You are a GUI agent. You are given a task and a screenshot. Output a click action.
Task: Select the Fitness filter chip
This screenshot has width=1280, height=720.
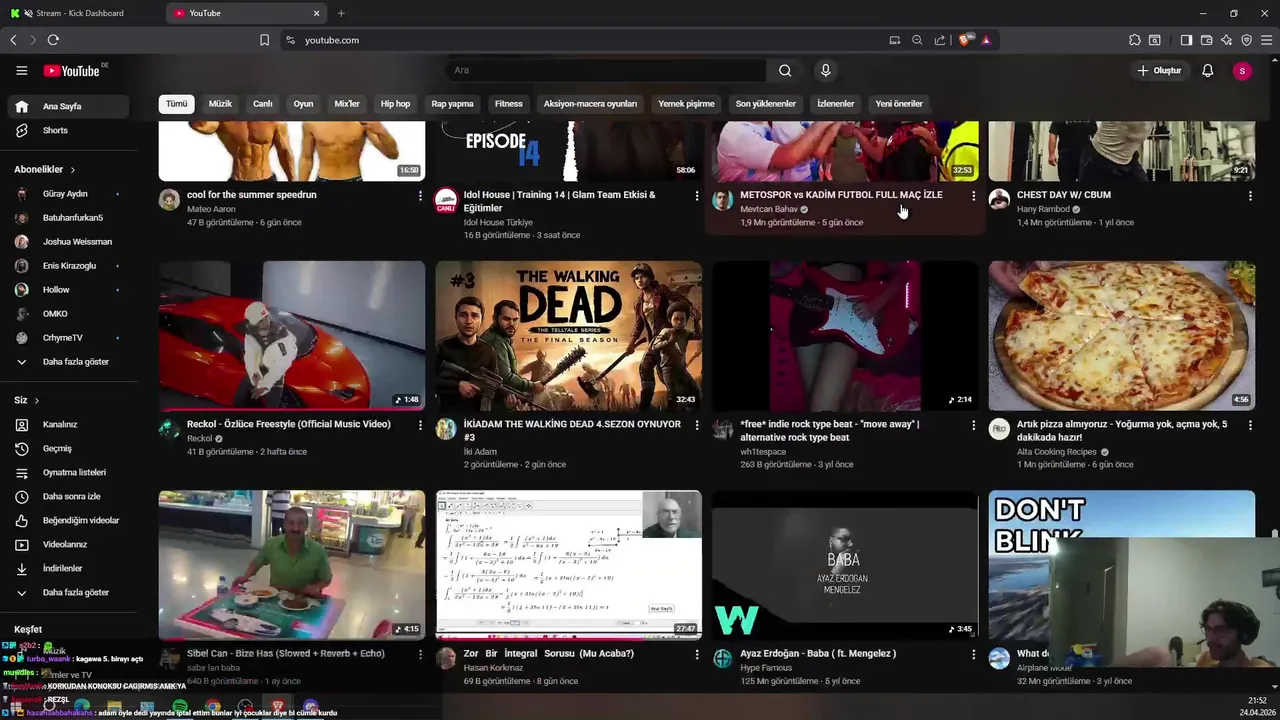coord(508,104)
